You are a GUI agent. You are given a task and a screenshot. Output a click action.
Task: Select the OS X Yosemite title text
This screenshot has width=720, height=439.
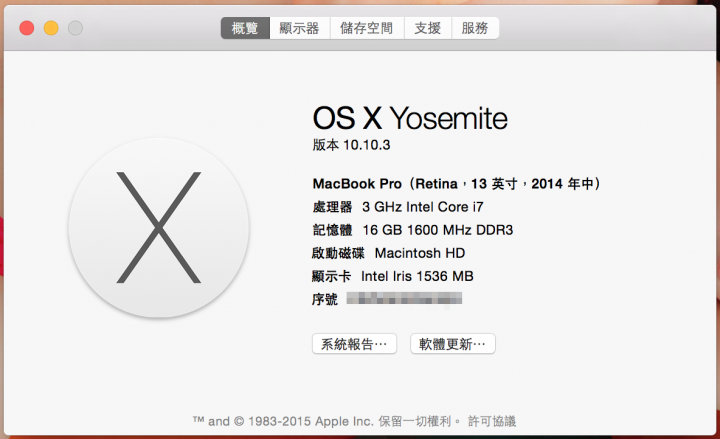(x=410, y=118)
